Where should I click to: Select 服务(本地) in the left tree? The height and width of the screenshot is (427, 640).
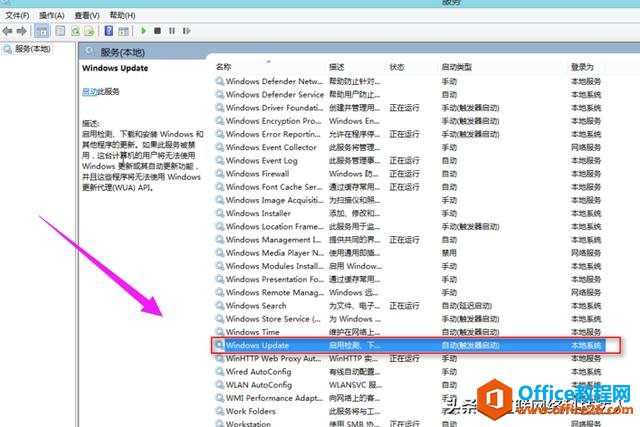33,49
